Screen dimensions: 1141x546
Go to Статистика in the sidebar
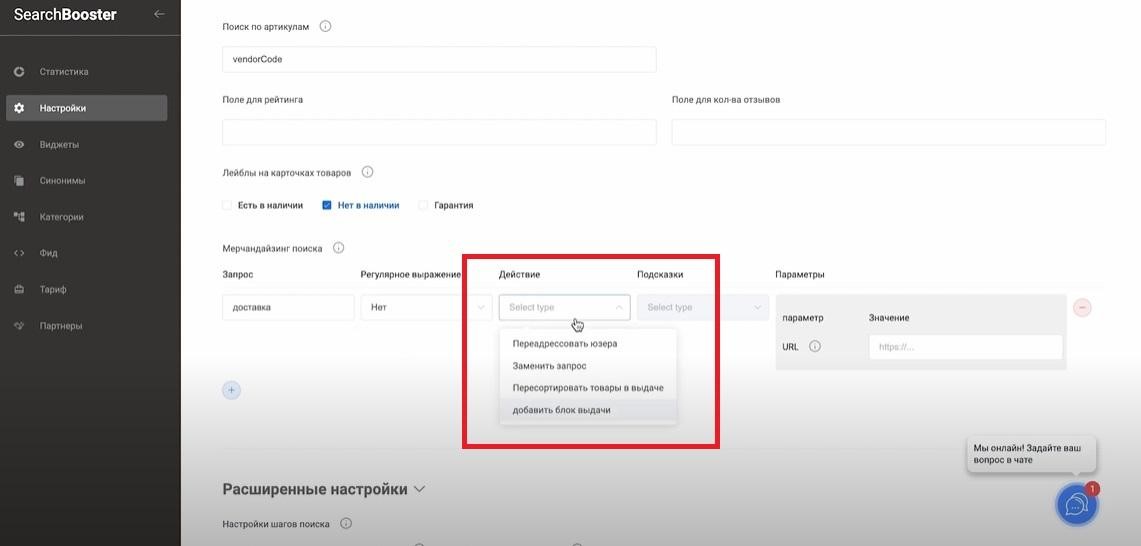[64, 72]
